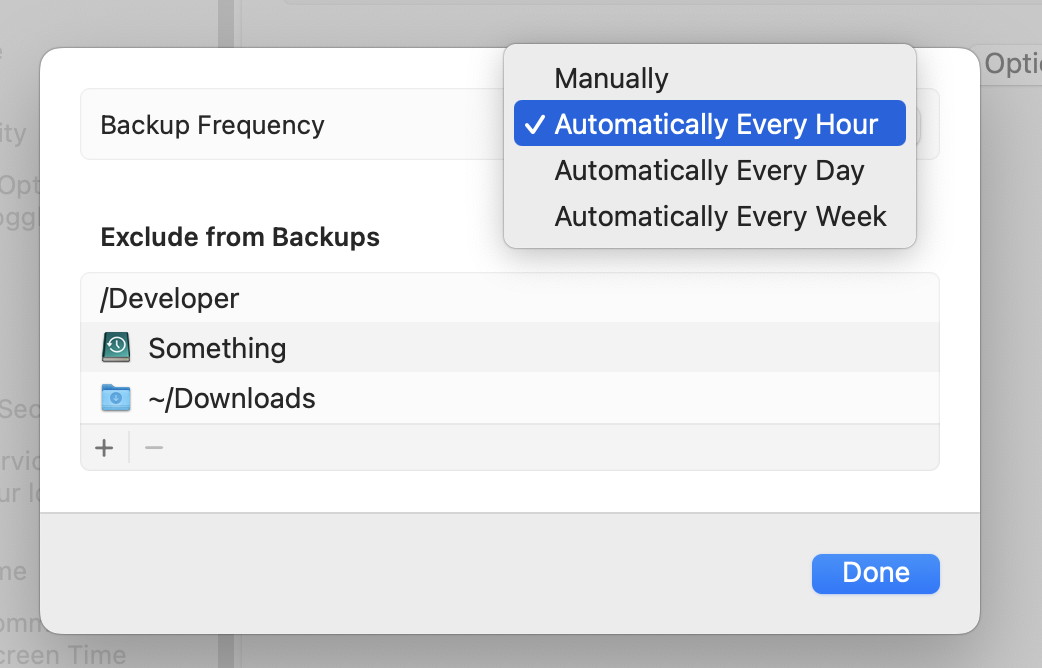Select the ~/Downloads entry text

pyautogui.click(x=232, y=399)
